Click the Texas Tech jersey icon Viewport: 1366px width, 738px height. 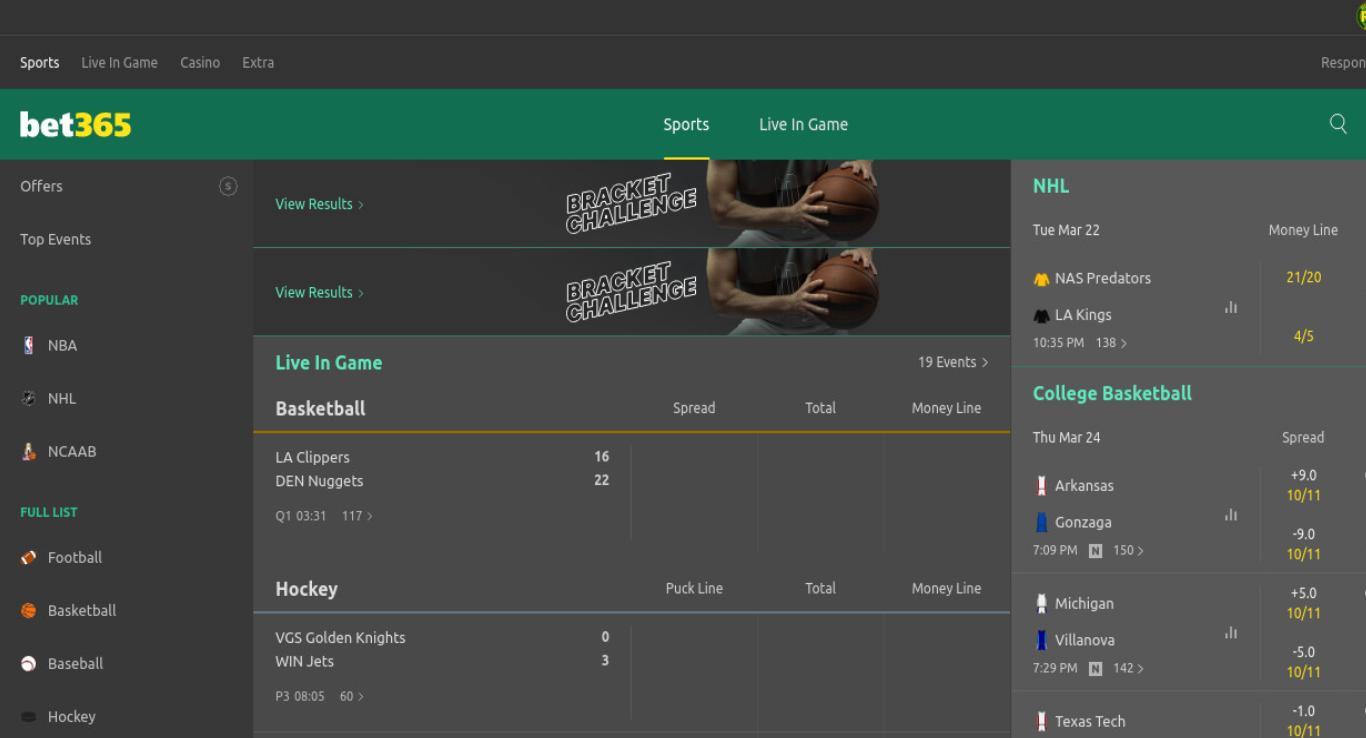[1041, 721]
